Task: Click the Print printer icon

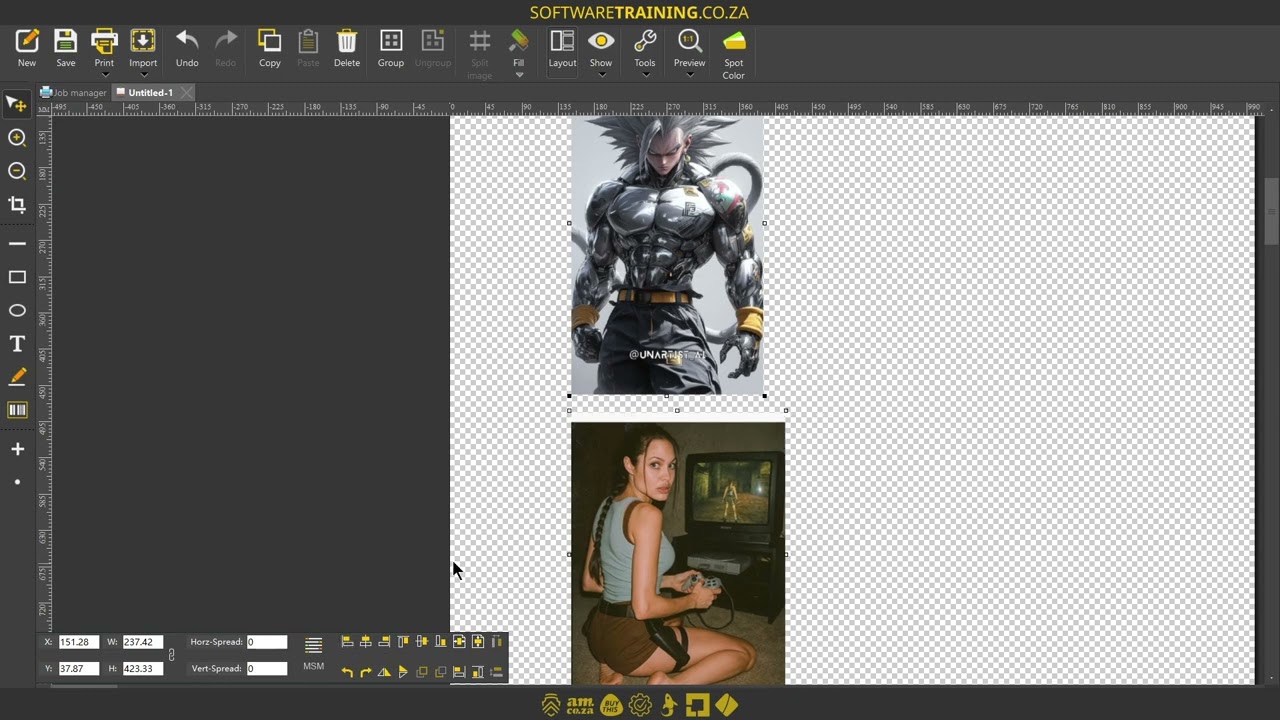Action: (x=104, y=41)
